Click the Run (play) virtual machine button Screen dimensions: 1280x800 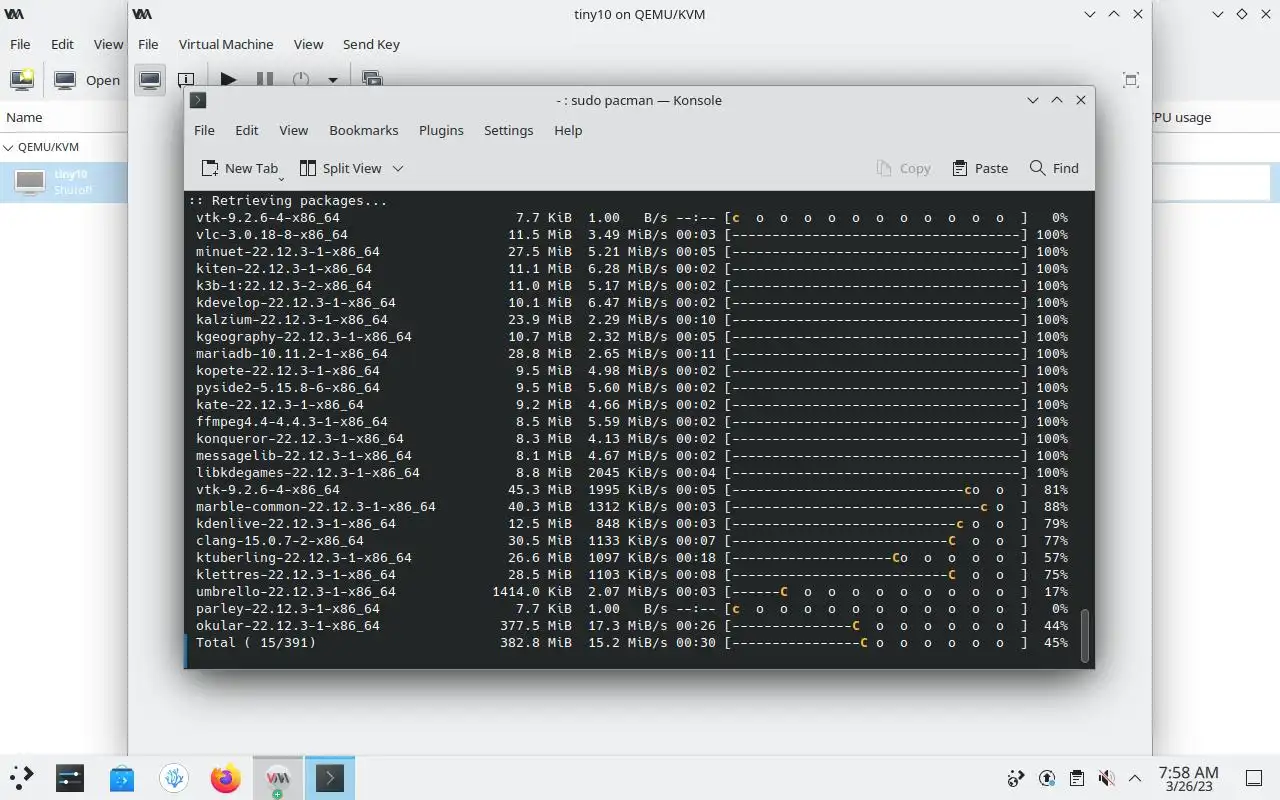coord(228,79)
